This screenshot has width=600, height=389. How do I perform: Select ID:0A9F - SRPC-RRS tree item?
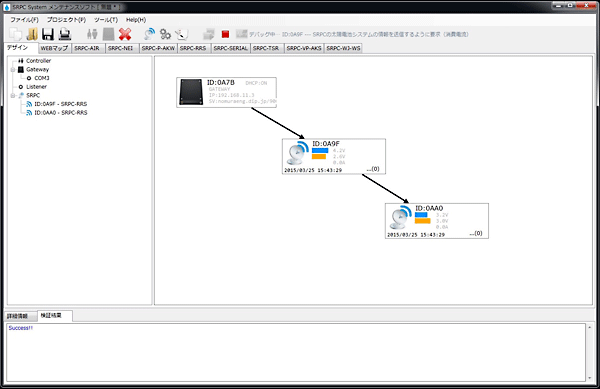[x=60, y=104]
